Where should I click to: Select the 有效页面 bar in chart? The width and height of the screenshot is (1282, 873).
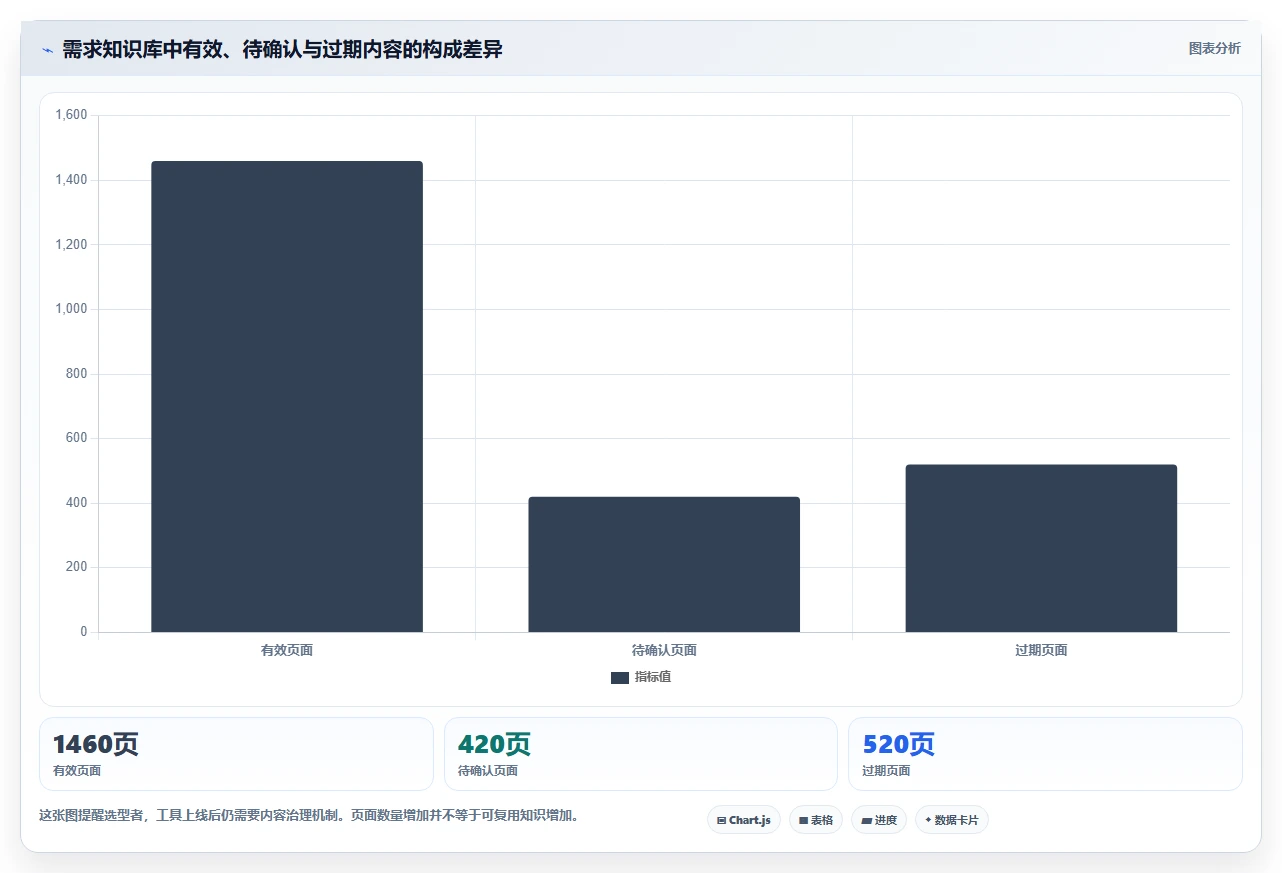pyautogui.click(x=287, y=397)
